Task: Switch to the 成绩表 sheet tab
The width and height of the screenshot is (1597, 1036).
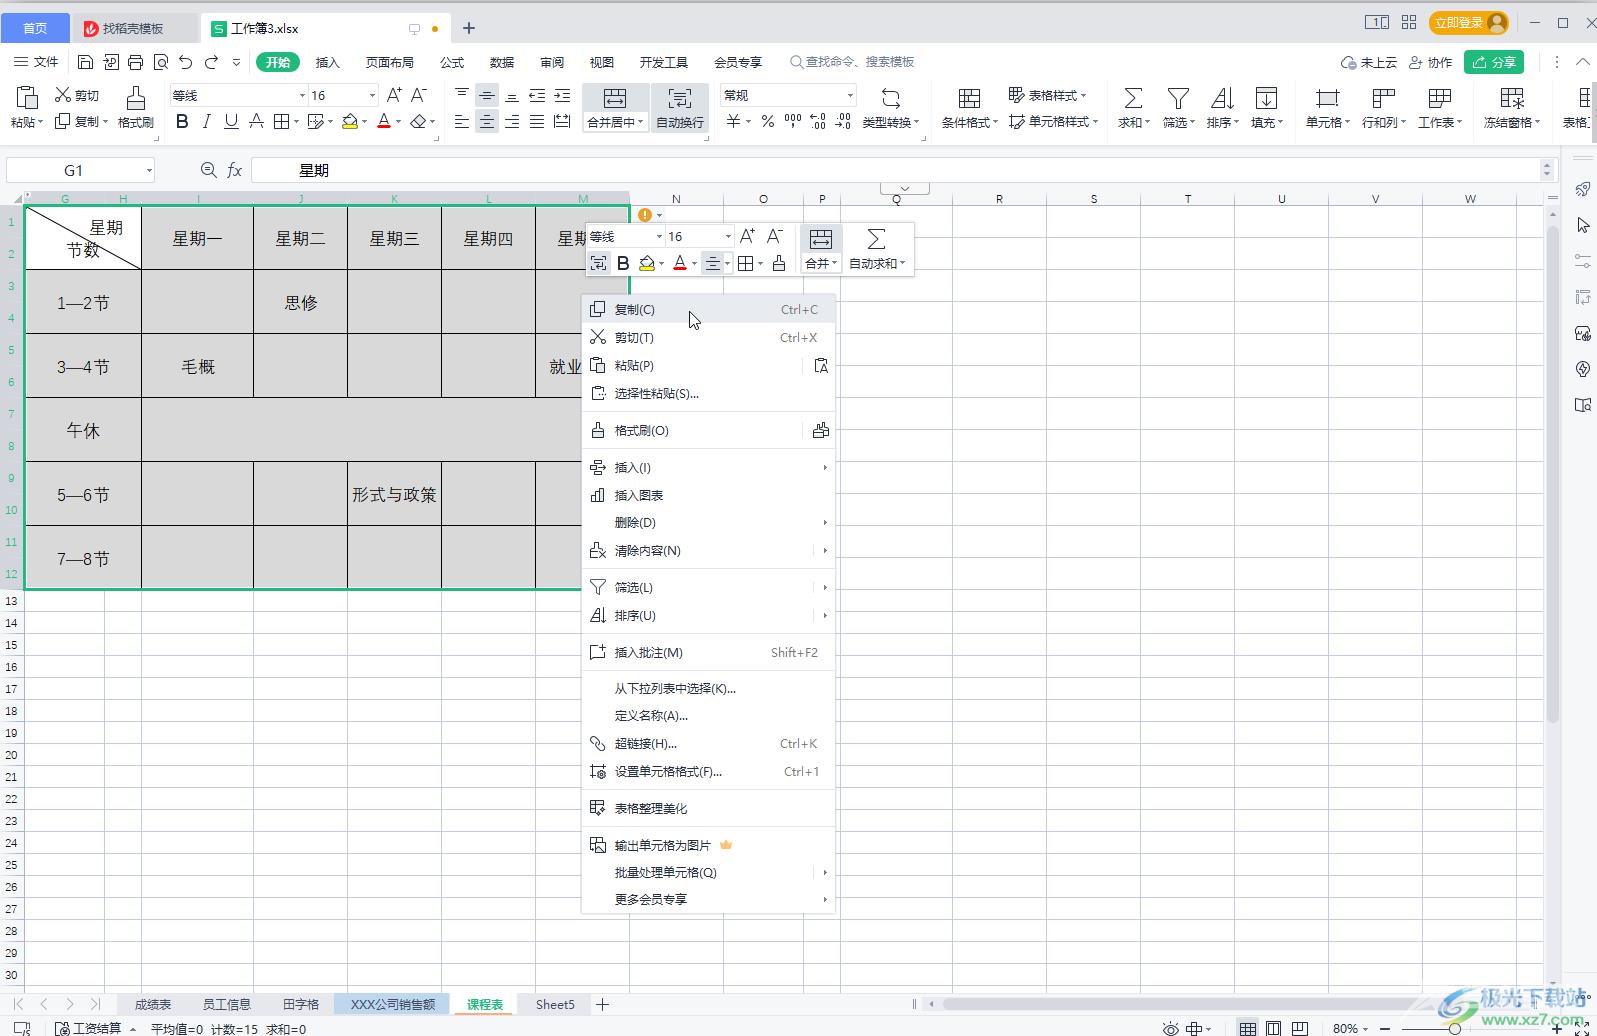Action: pos(153,1004)
